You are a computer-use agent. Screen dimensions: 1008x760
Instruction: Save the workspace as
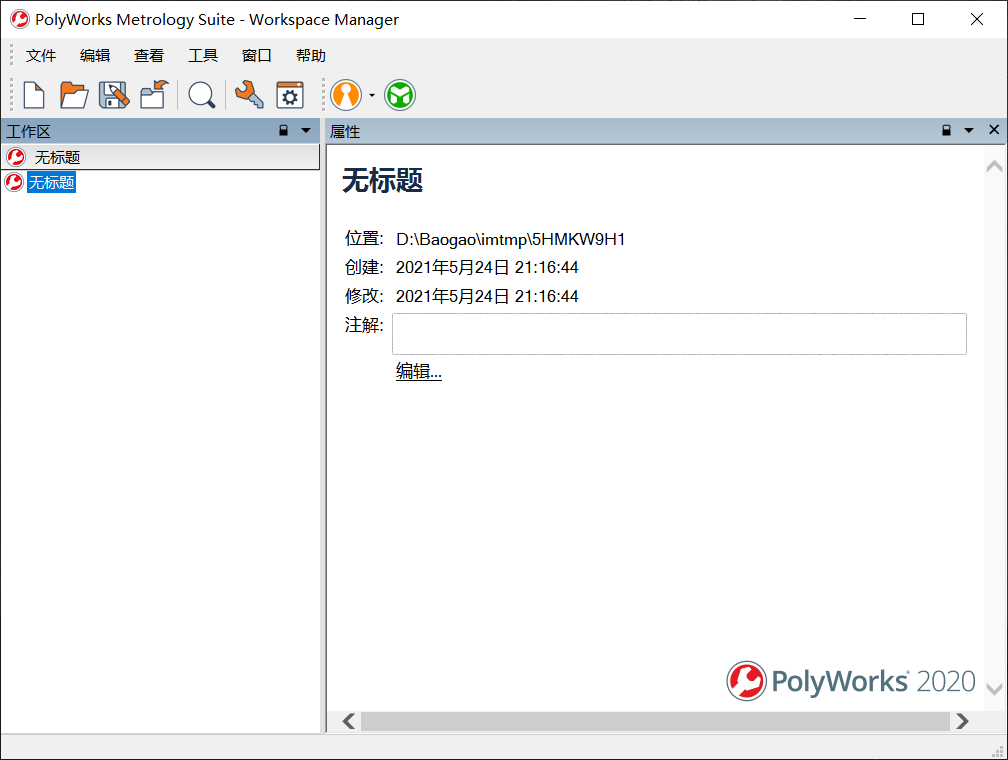[x=113, y=94]
